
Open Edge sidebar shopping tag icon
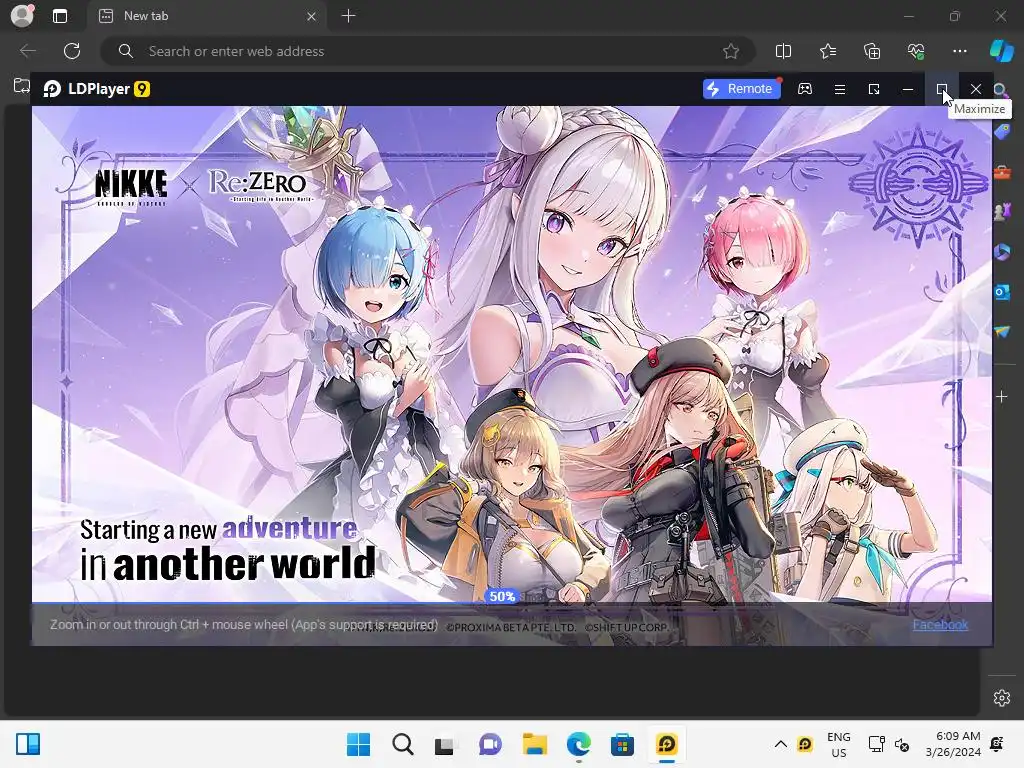tap(1002, 132)
